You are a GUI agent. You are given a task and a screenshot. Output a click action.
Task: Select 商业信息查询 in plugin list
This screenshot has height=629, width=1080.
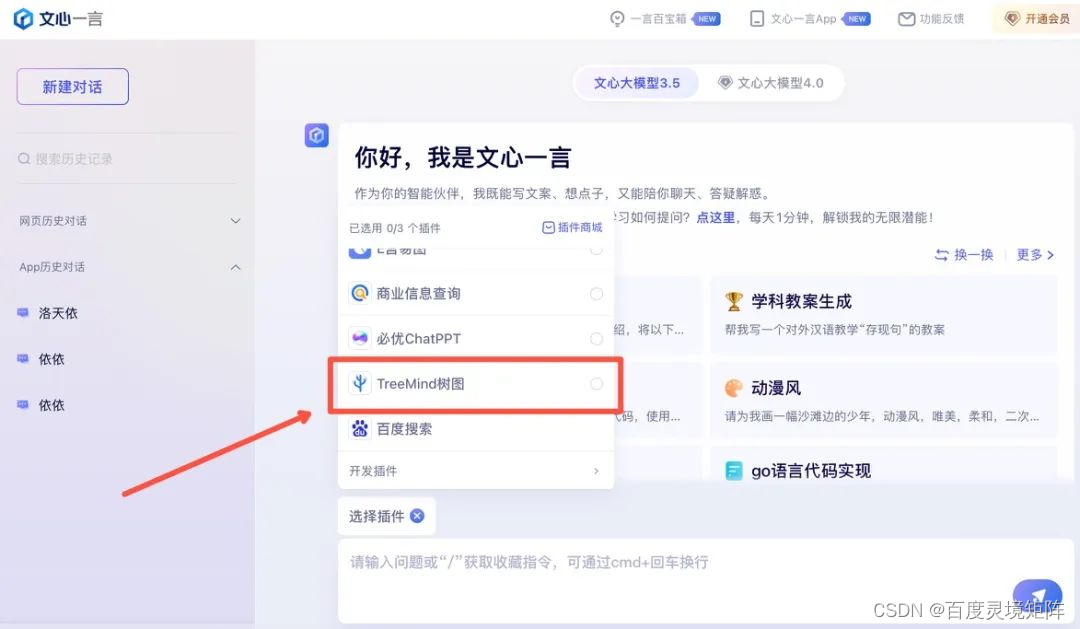(476, 293)
